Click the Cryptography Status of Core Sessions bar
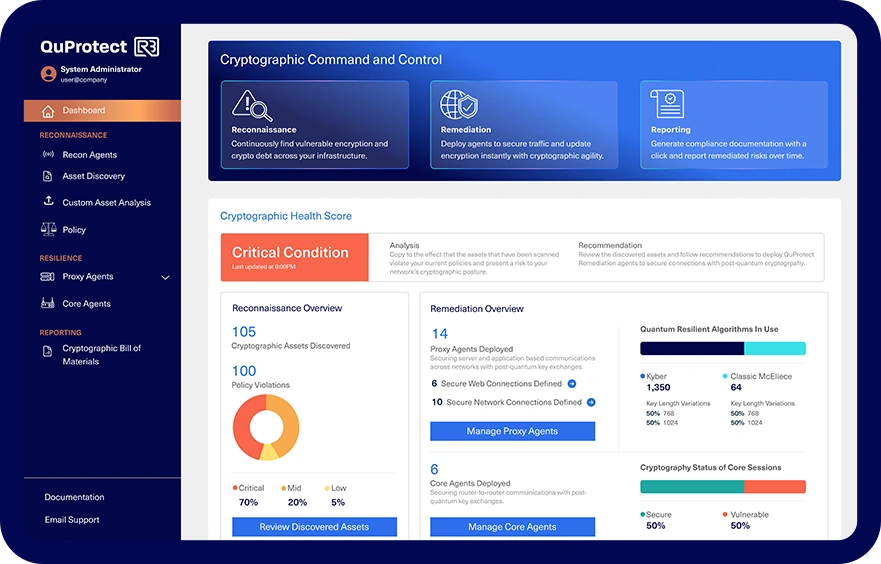Viewport: 881px width, 564px height. [x=723, y=486]
